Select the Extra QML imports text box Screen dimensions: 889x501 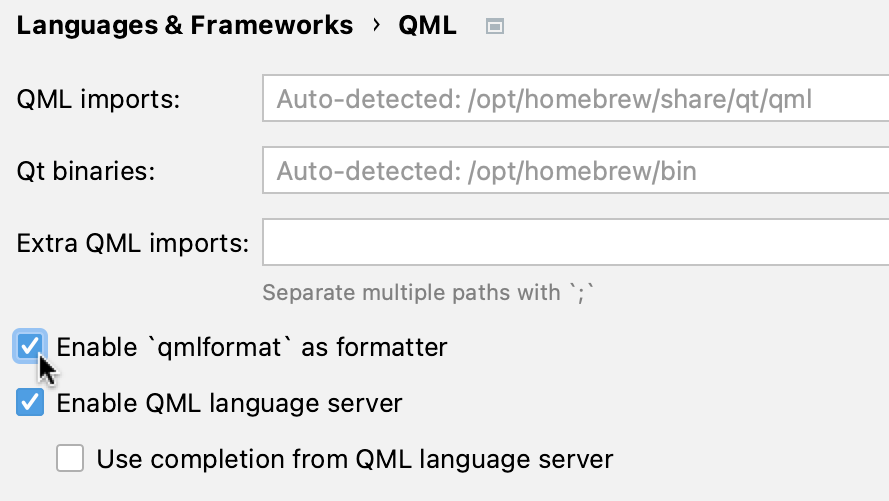[575, 242]
